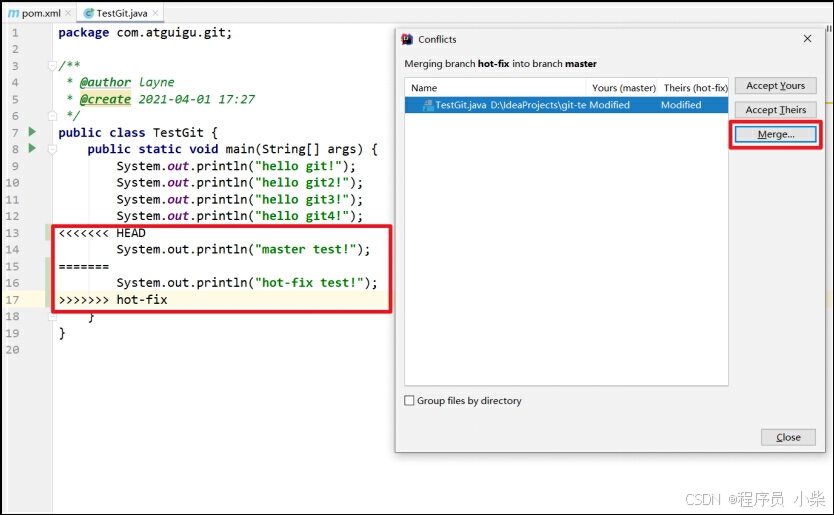Run class TestGit via gutter run icon
This screenshot has width=834, height=515.
(x=32, y=131)
